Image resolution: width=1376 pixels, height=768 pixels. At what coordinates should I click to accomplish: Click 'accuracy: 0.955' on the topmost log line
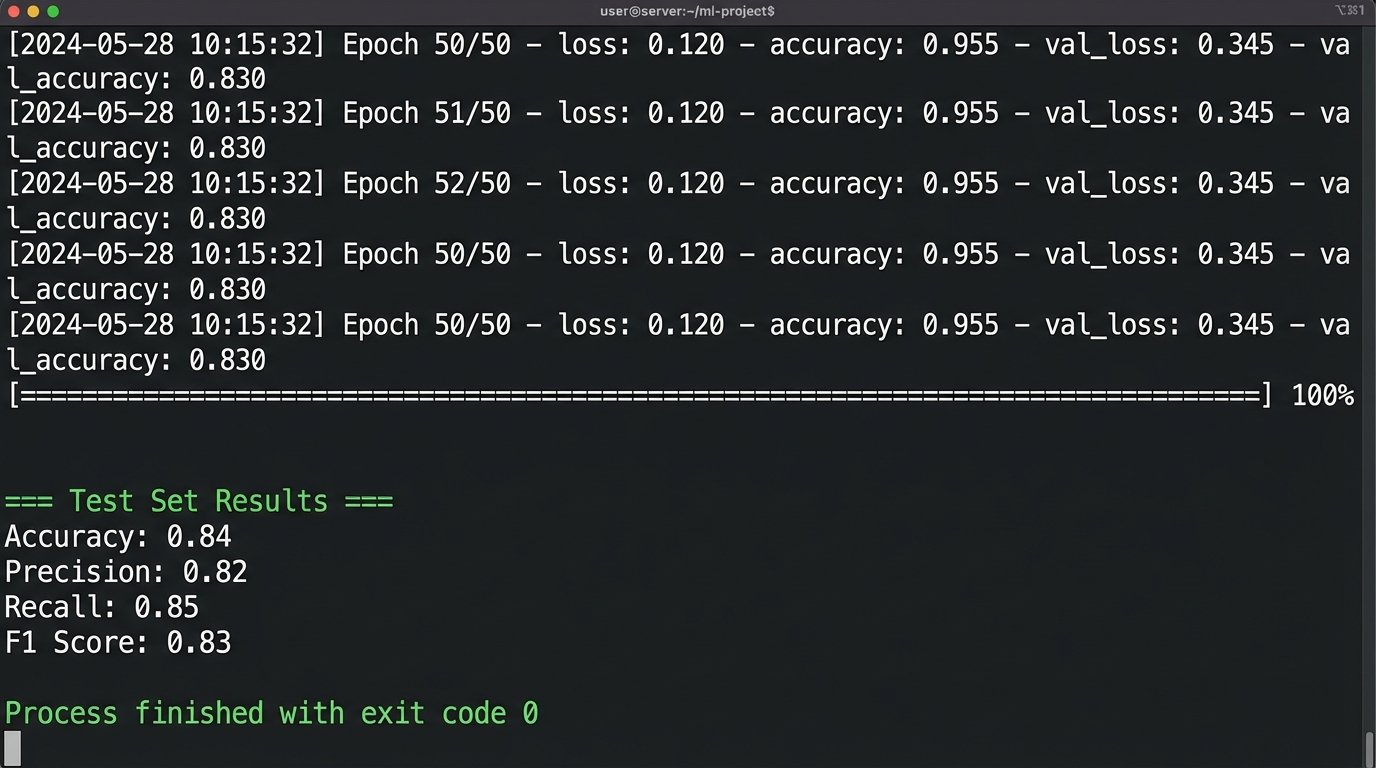[x=884, y=45]
